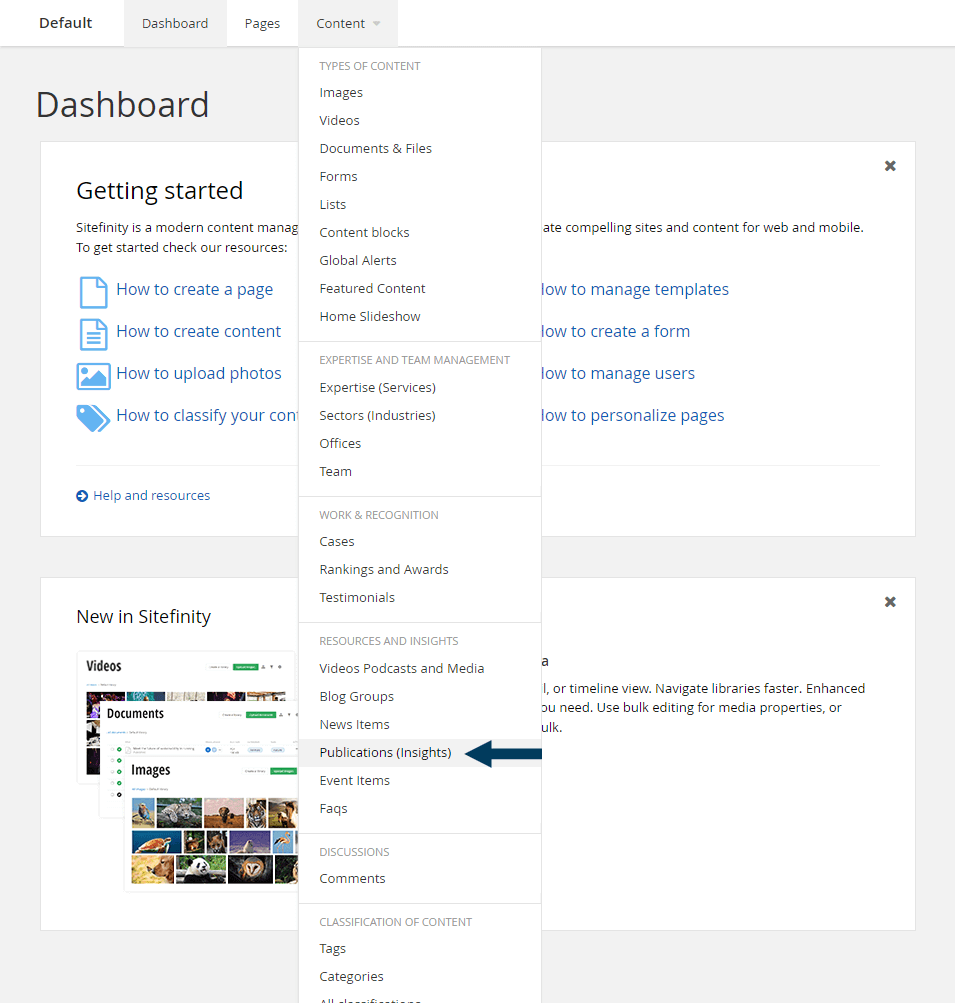Click the media libraries preview thumbnail
This screenshot has width=955, height=1003.
[187, 771]
